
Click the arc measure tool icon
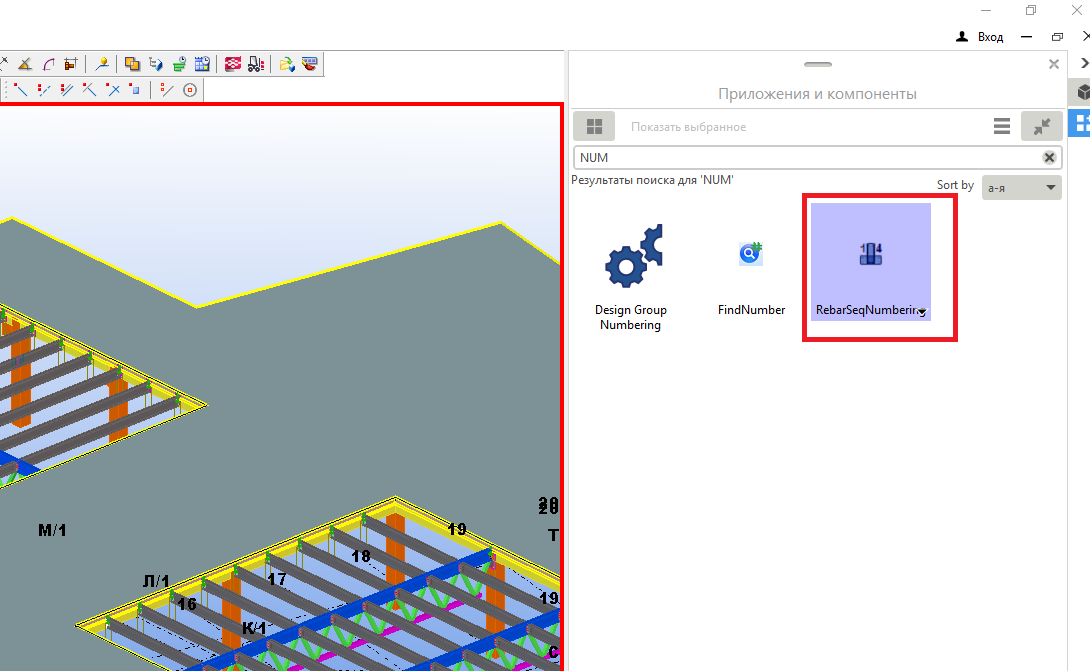click(48, 64)
